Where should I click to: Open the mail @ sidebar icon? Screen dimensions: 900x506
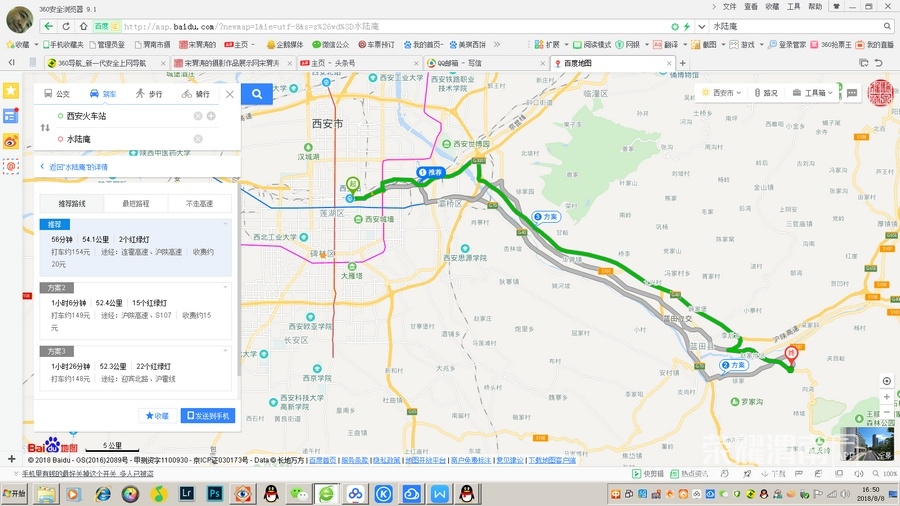pos(11,166)
